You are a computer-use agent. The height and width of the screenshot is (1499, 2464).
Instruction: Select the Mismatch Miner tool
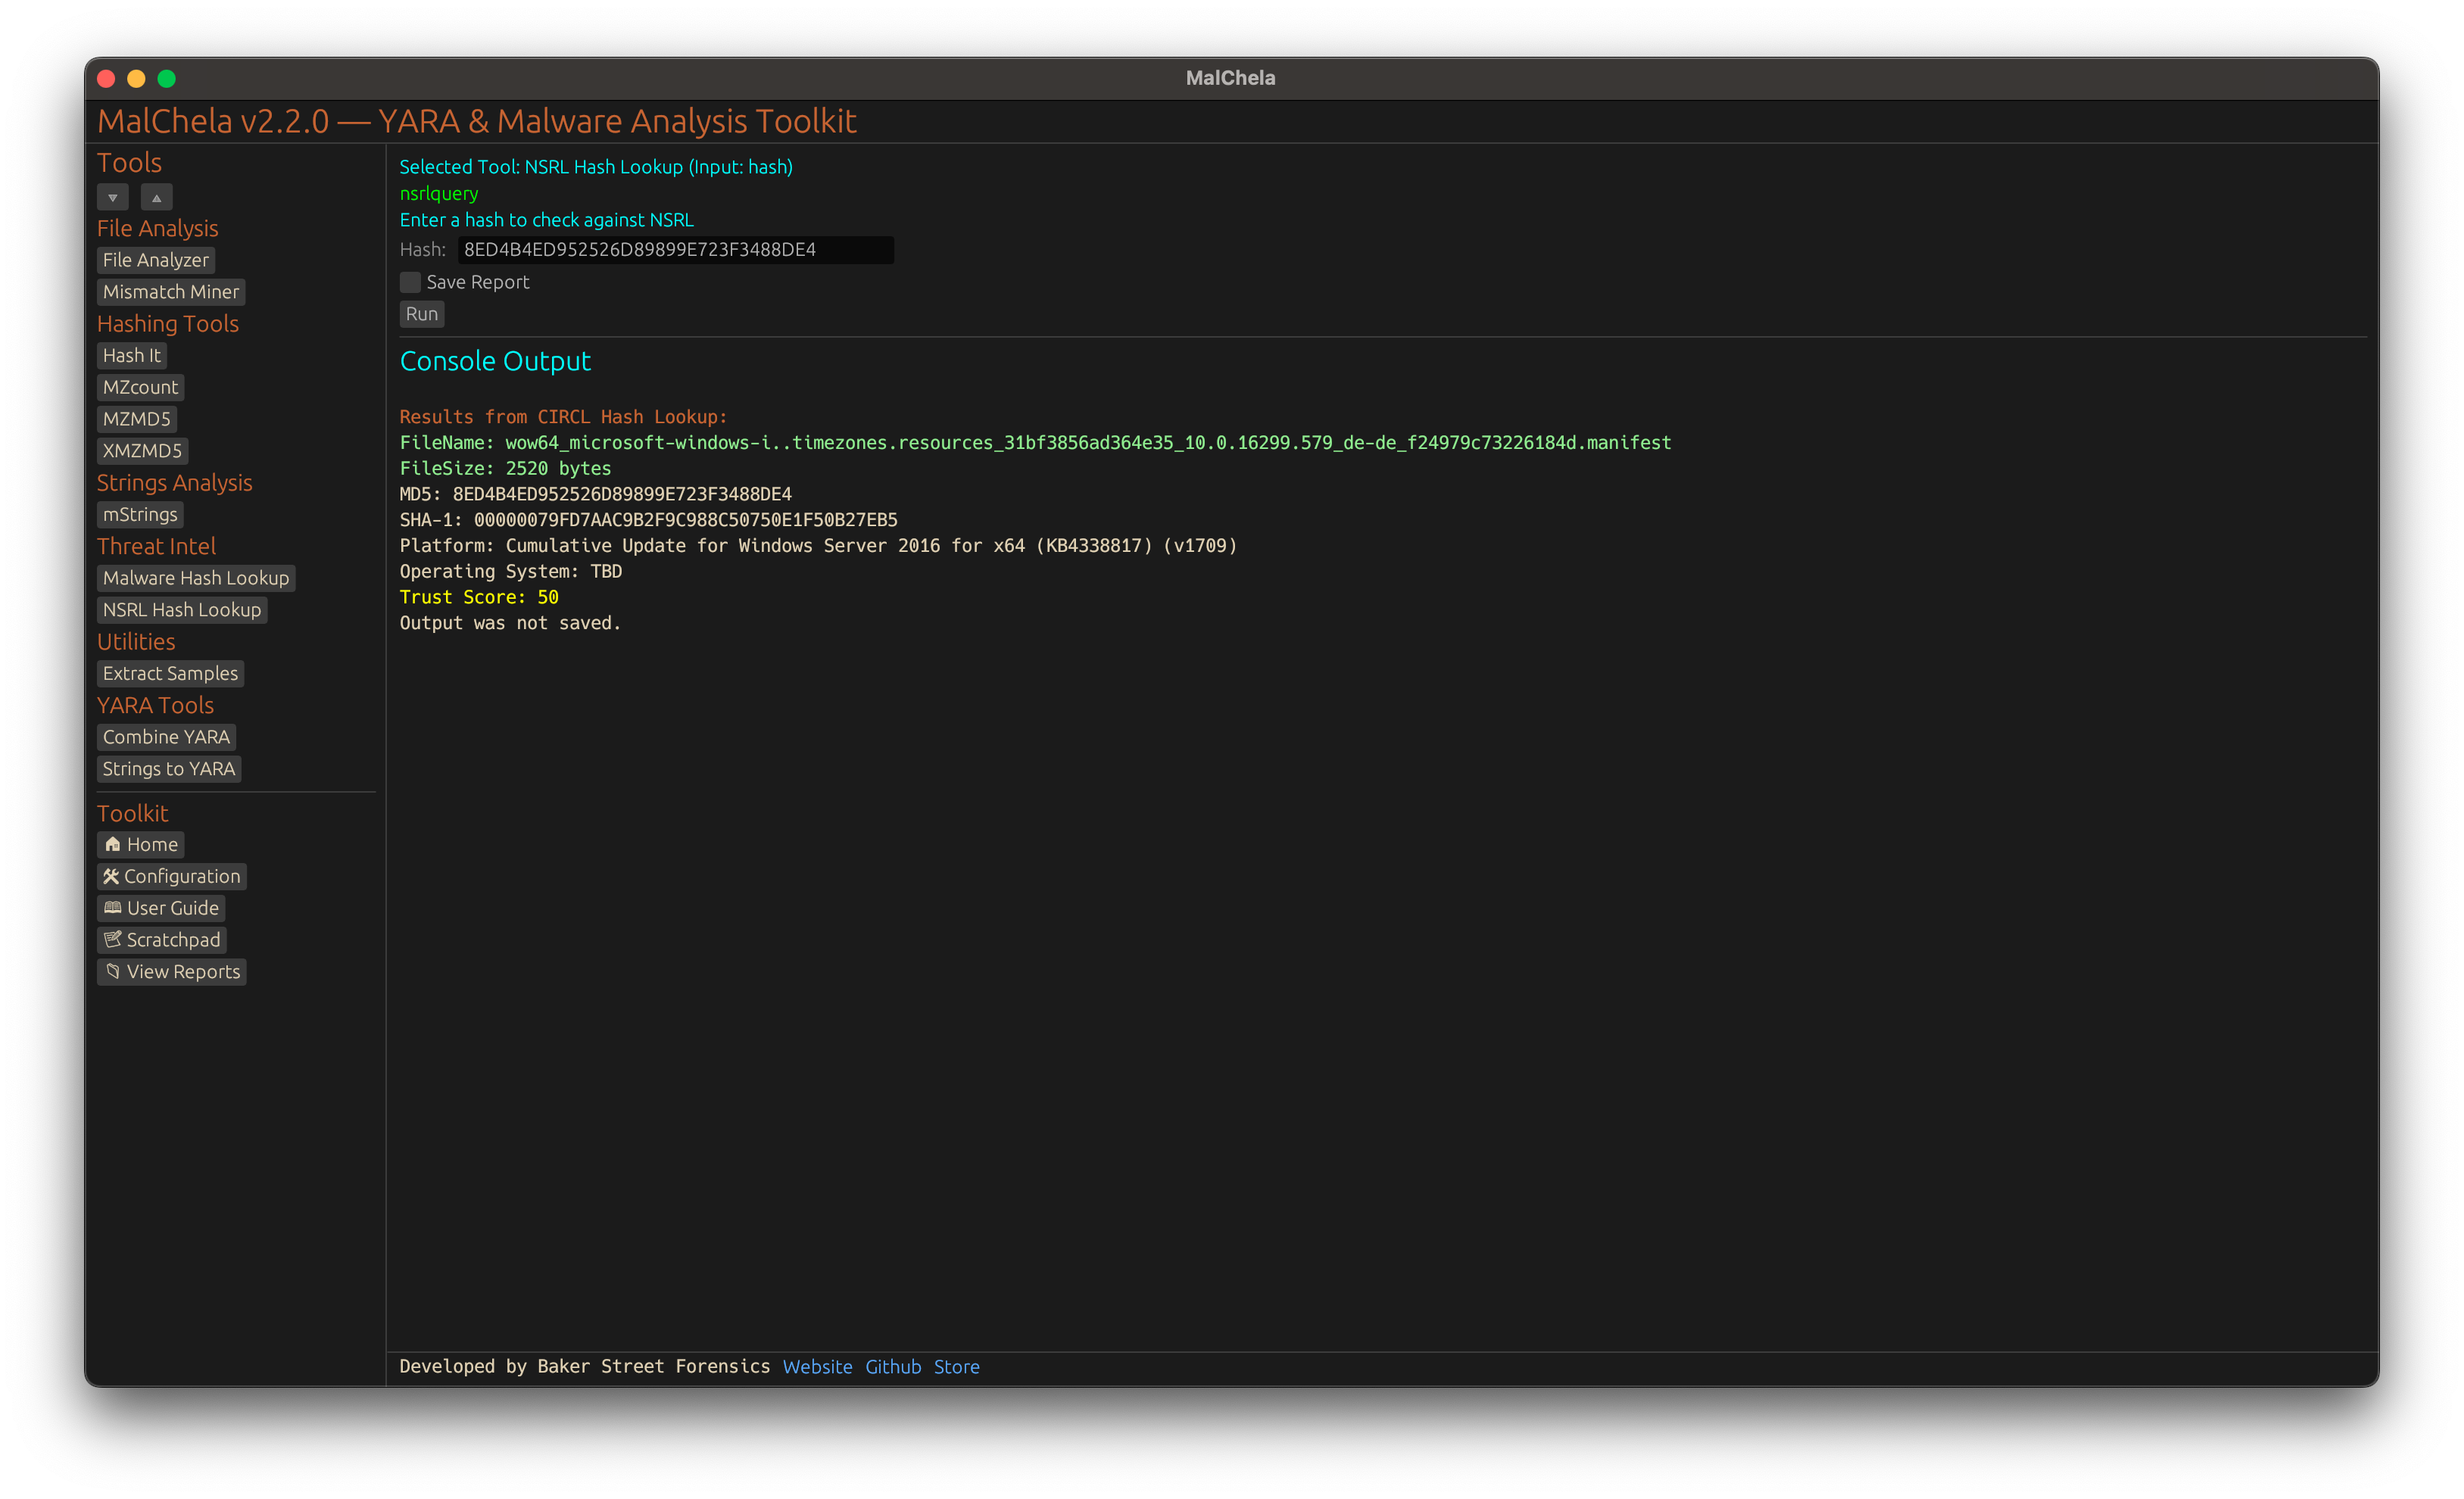[x=171, y=292]
